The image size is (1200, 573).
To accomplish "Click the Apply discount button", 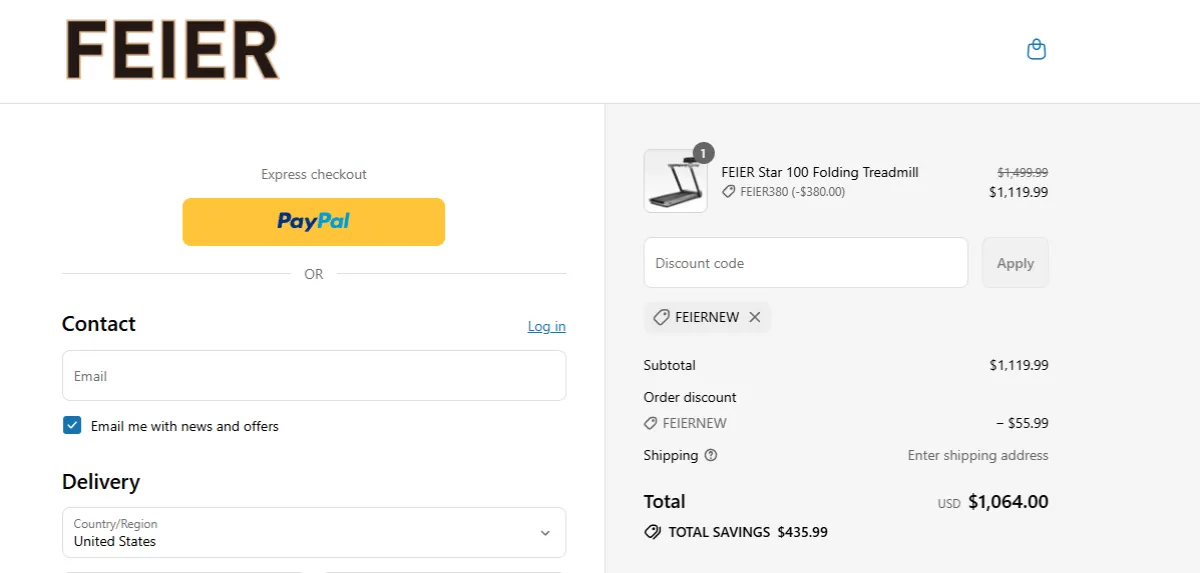I will (1015, 263).
